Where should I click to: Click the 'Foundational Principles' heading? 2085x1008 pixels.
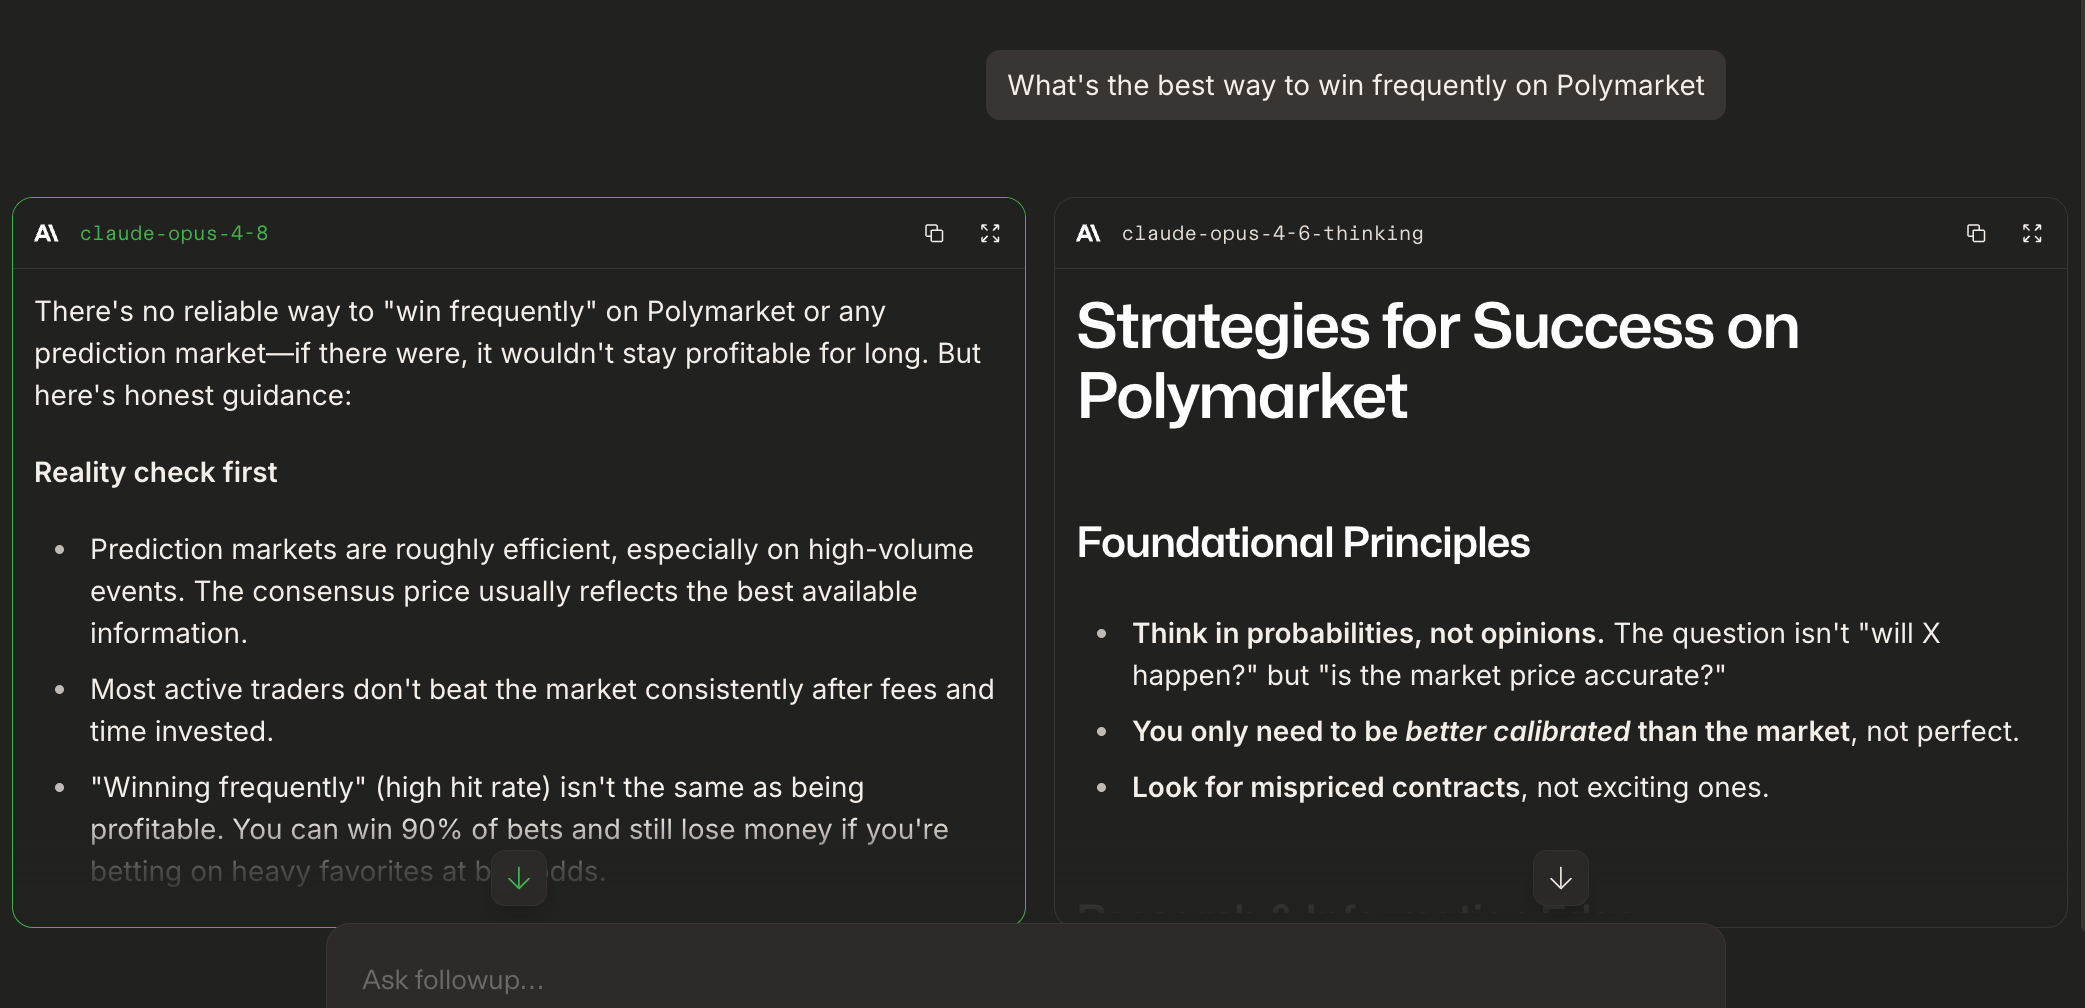[x=1303, y=543]
